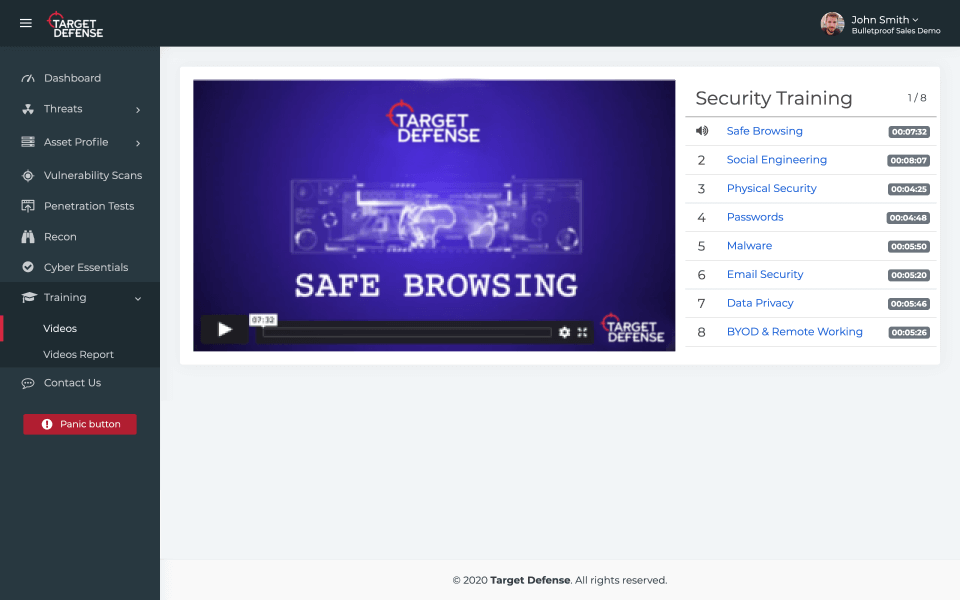This screenshot has width=960, height=601.
Task: Expand the Asset Profile submenu chevron
Action: tap(138, 143)
